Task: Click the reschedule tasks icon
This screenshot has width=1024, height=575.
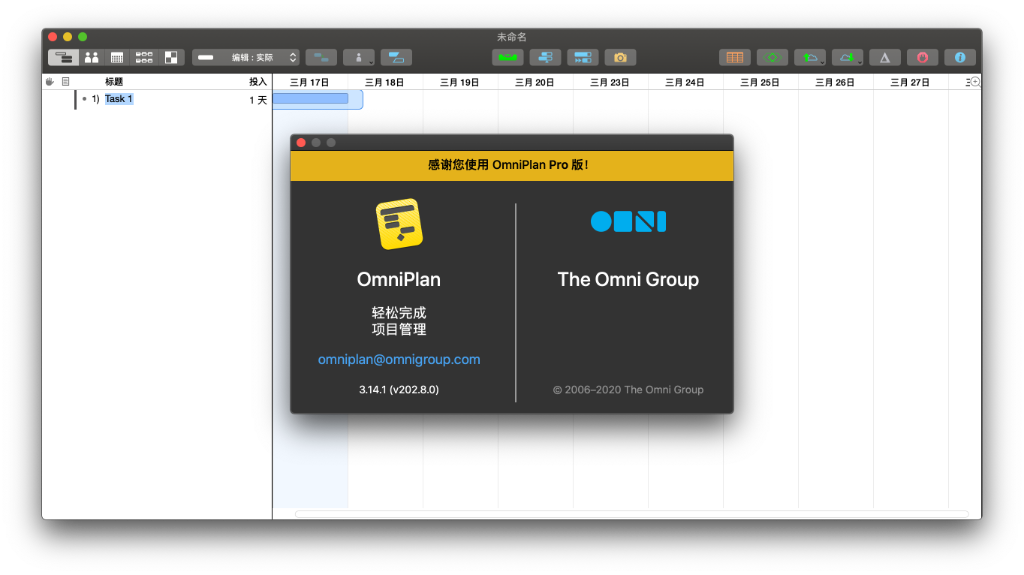Action: 583,58
